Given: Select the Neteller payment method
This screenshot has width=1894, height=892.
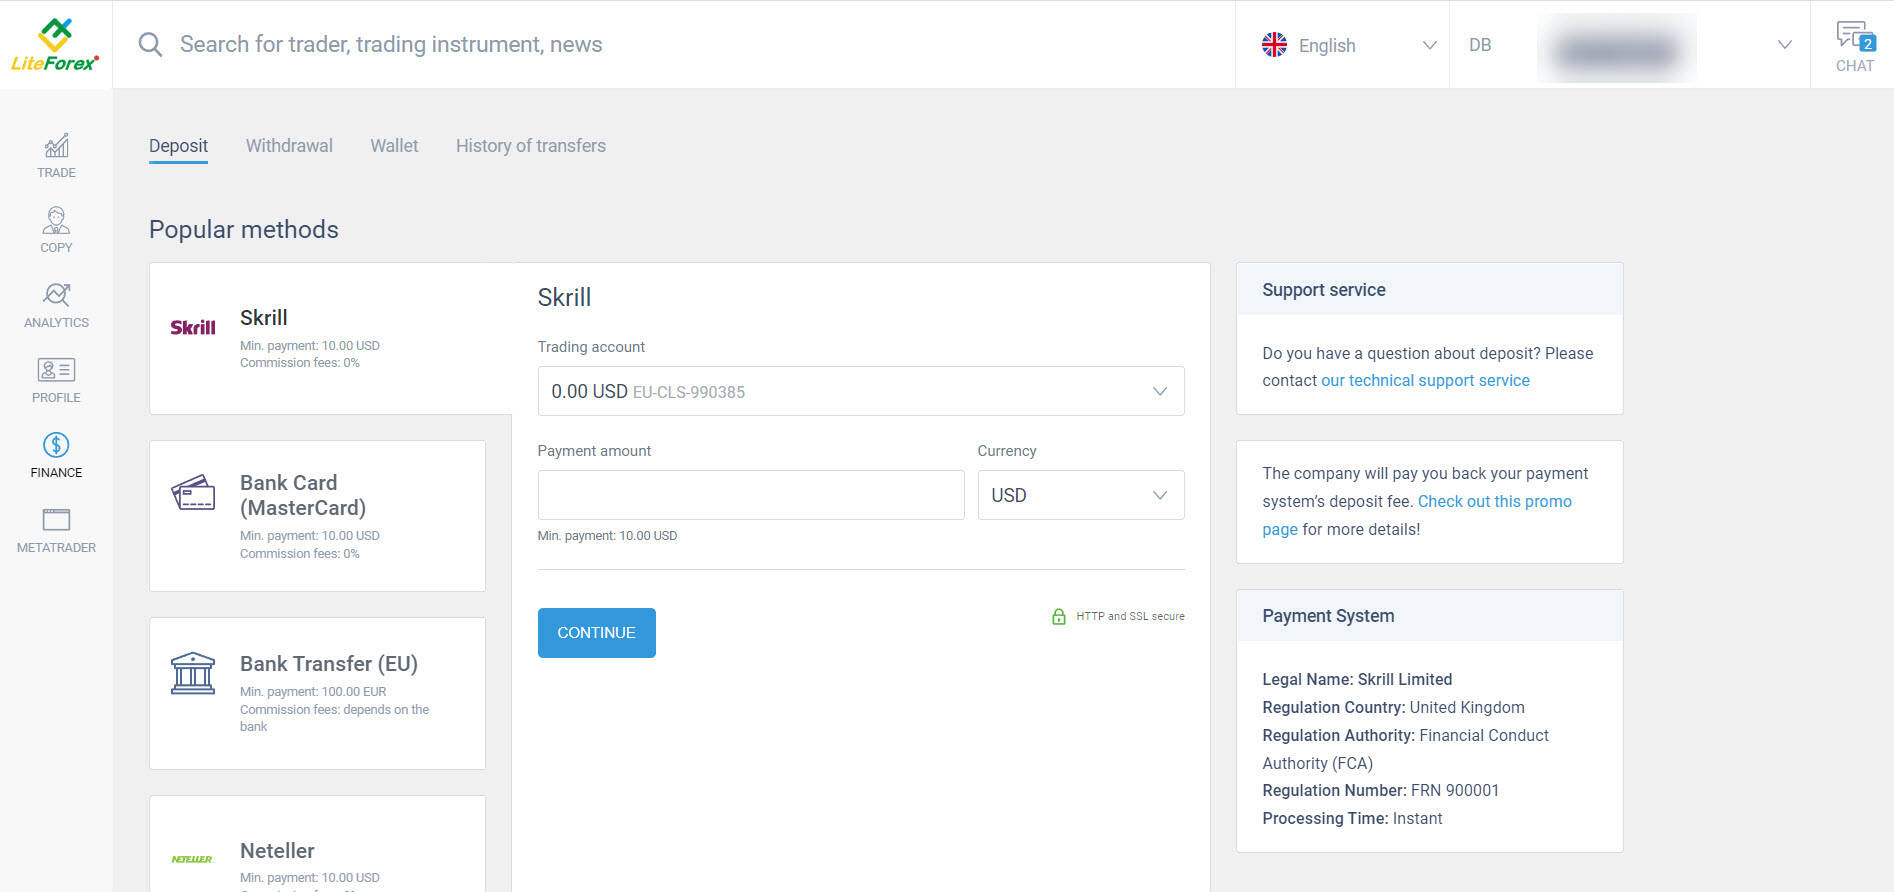Looking at the screenshot, I should pos(317,844).
